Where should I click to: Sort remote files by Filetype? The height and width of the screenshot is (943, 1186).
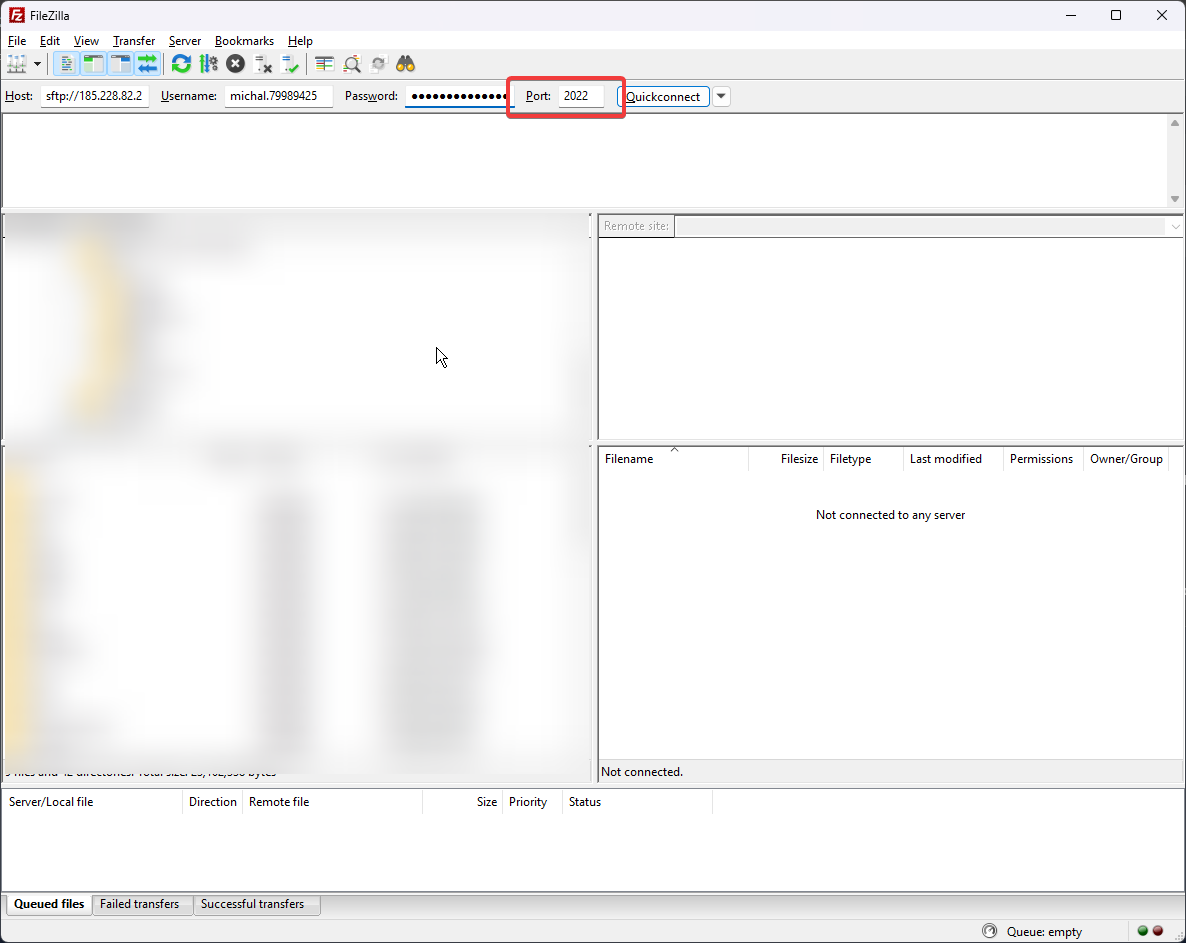tap(863, 459)
